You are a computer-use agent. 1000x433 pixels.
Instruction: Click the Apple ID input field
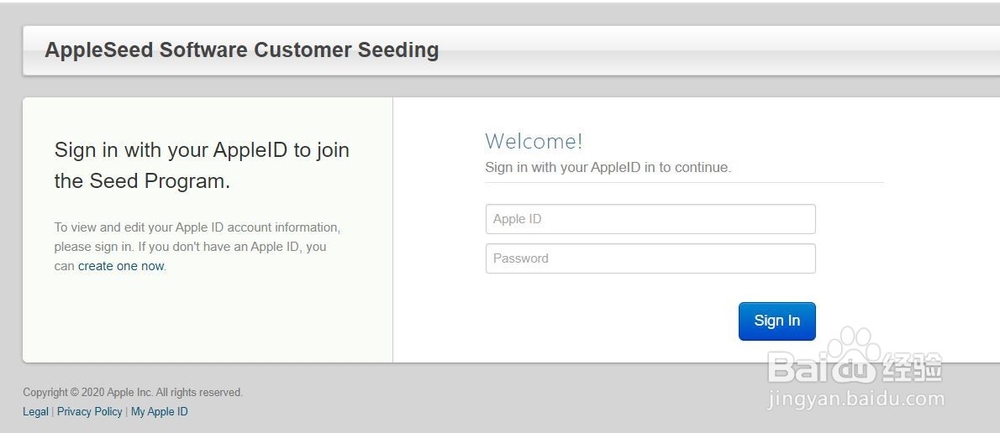pos(651,219)
